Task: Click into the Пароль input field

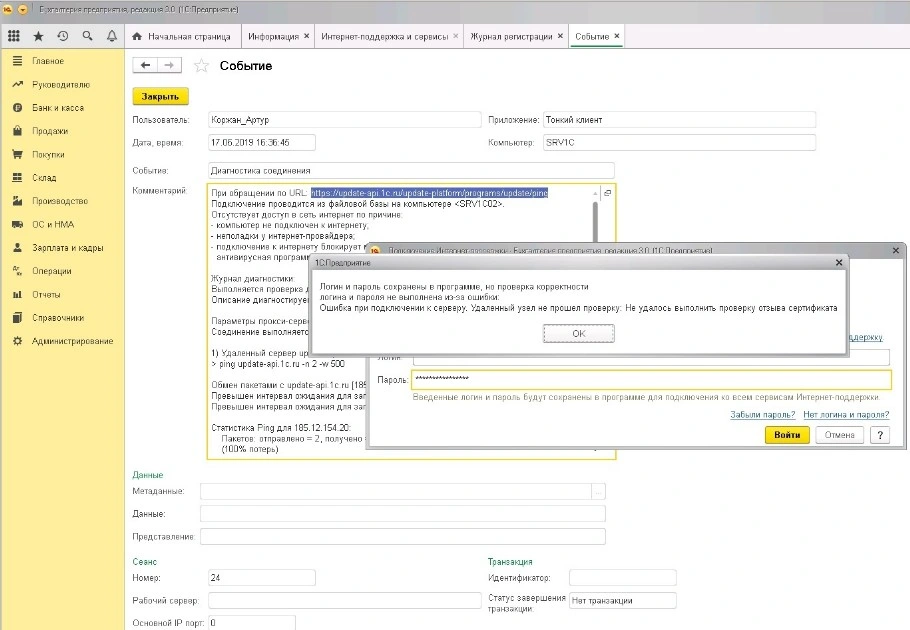Action: pyautogui.click(x=650, y=380)
